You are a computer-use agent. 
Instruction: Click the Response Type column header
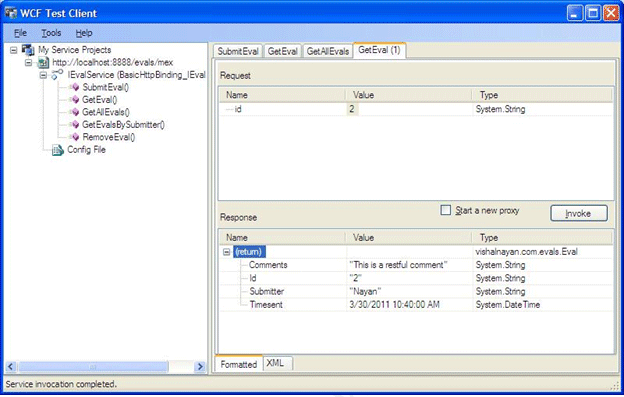[542, 237]
